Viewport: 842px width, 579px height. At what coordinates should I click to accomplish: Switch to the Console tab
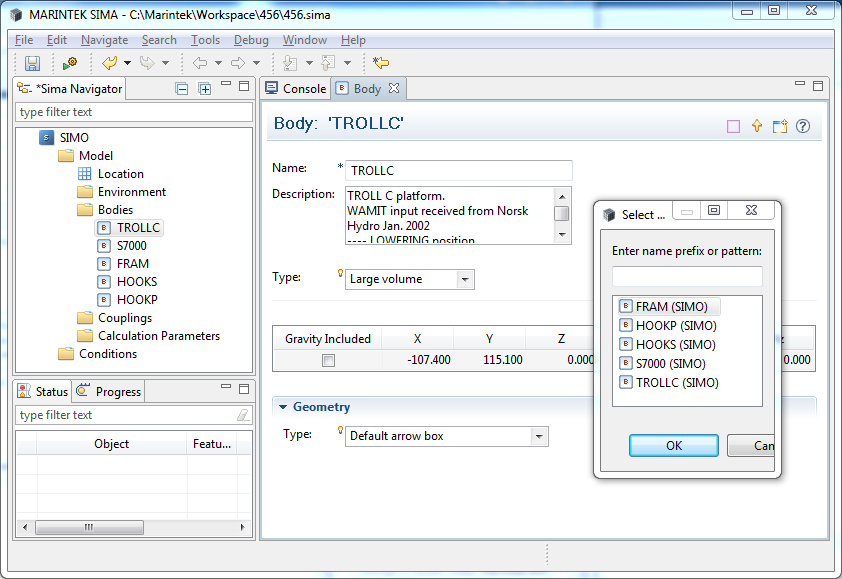point(295,89)
